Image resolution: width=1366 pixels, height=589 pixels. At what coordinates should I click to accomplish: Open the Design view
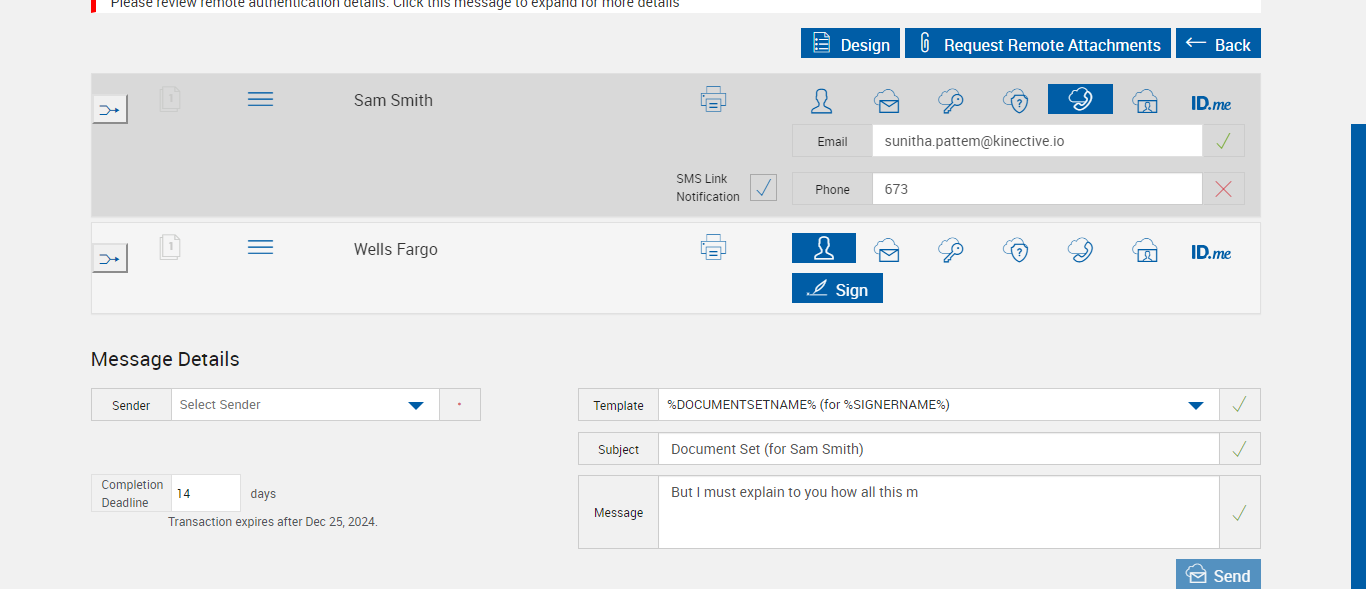point(850,44)
